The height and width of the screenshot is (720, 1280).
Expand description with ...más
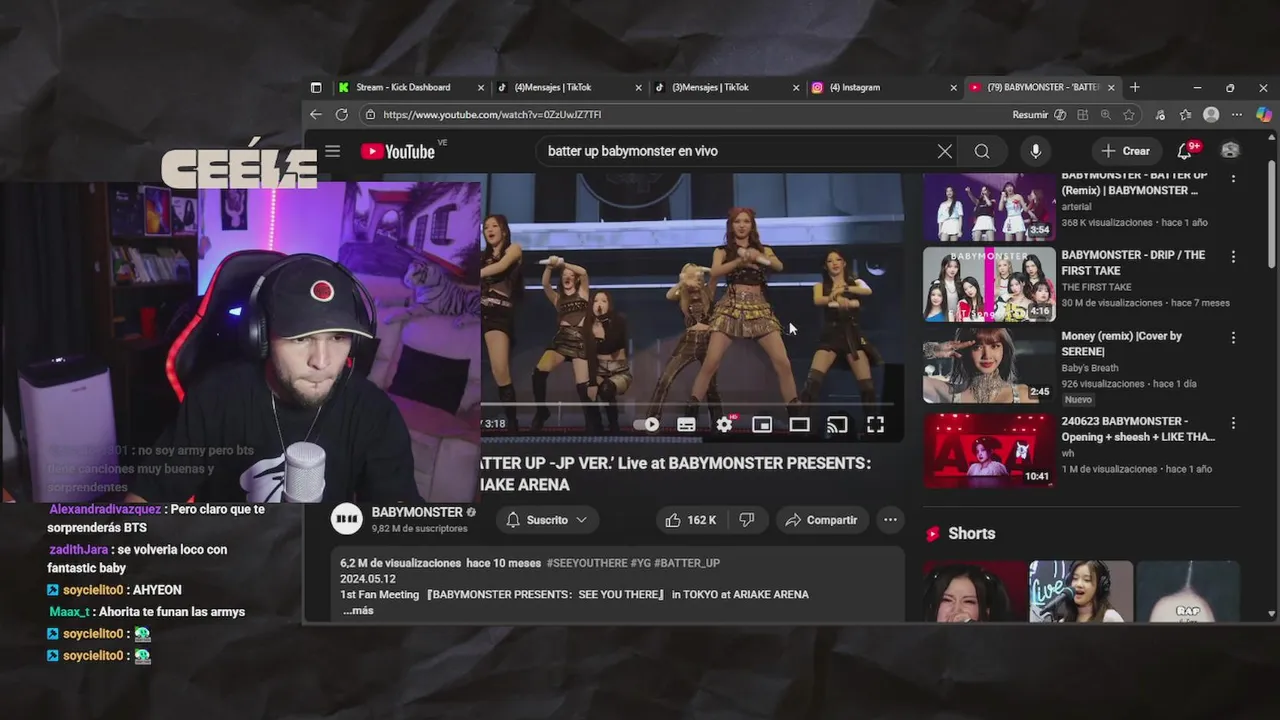click(358, 610)
